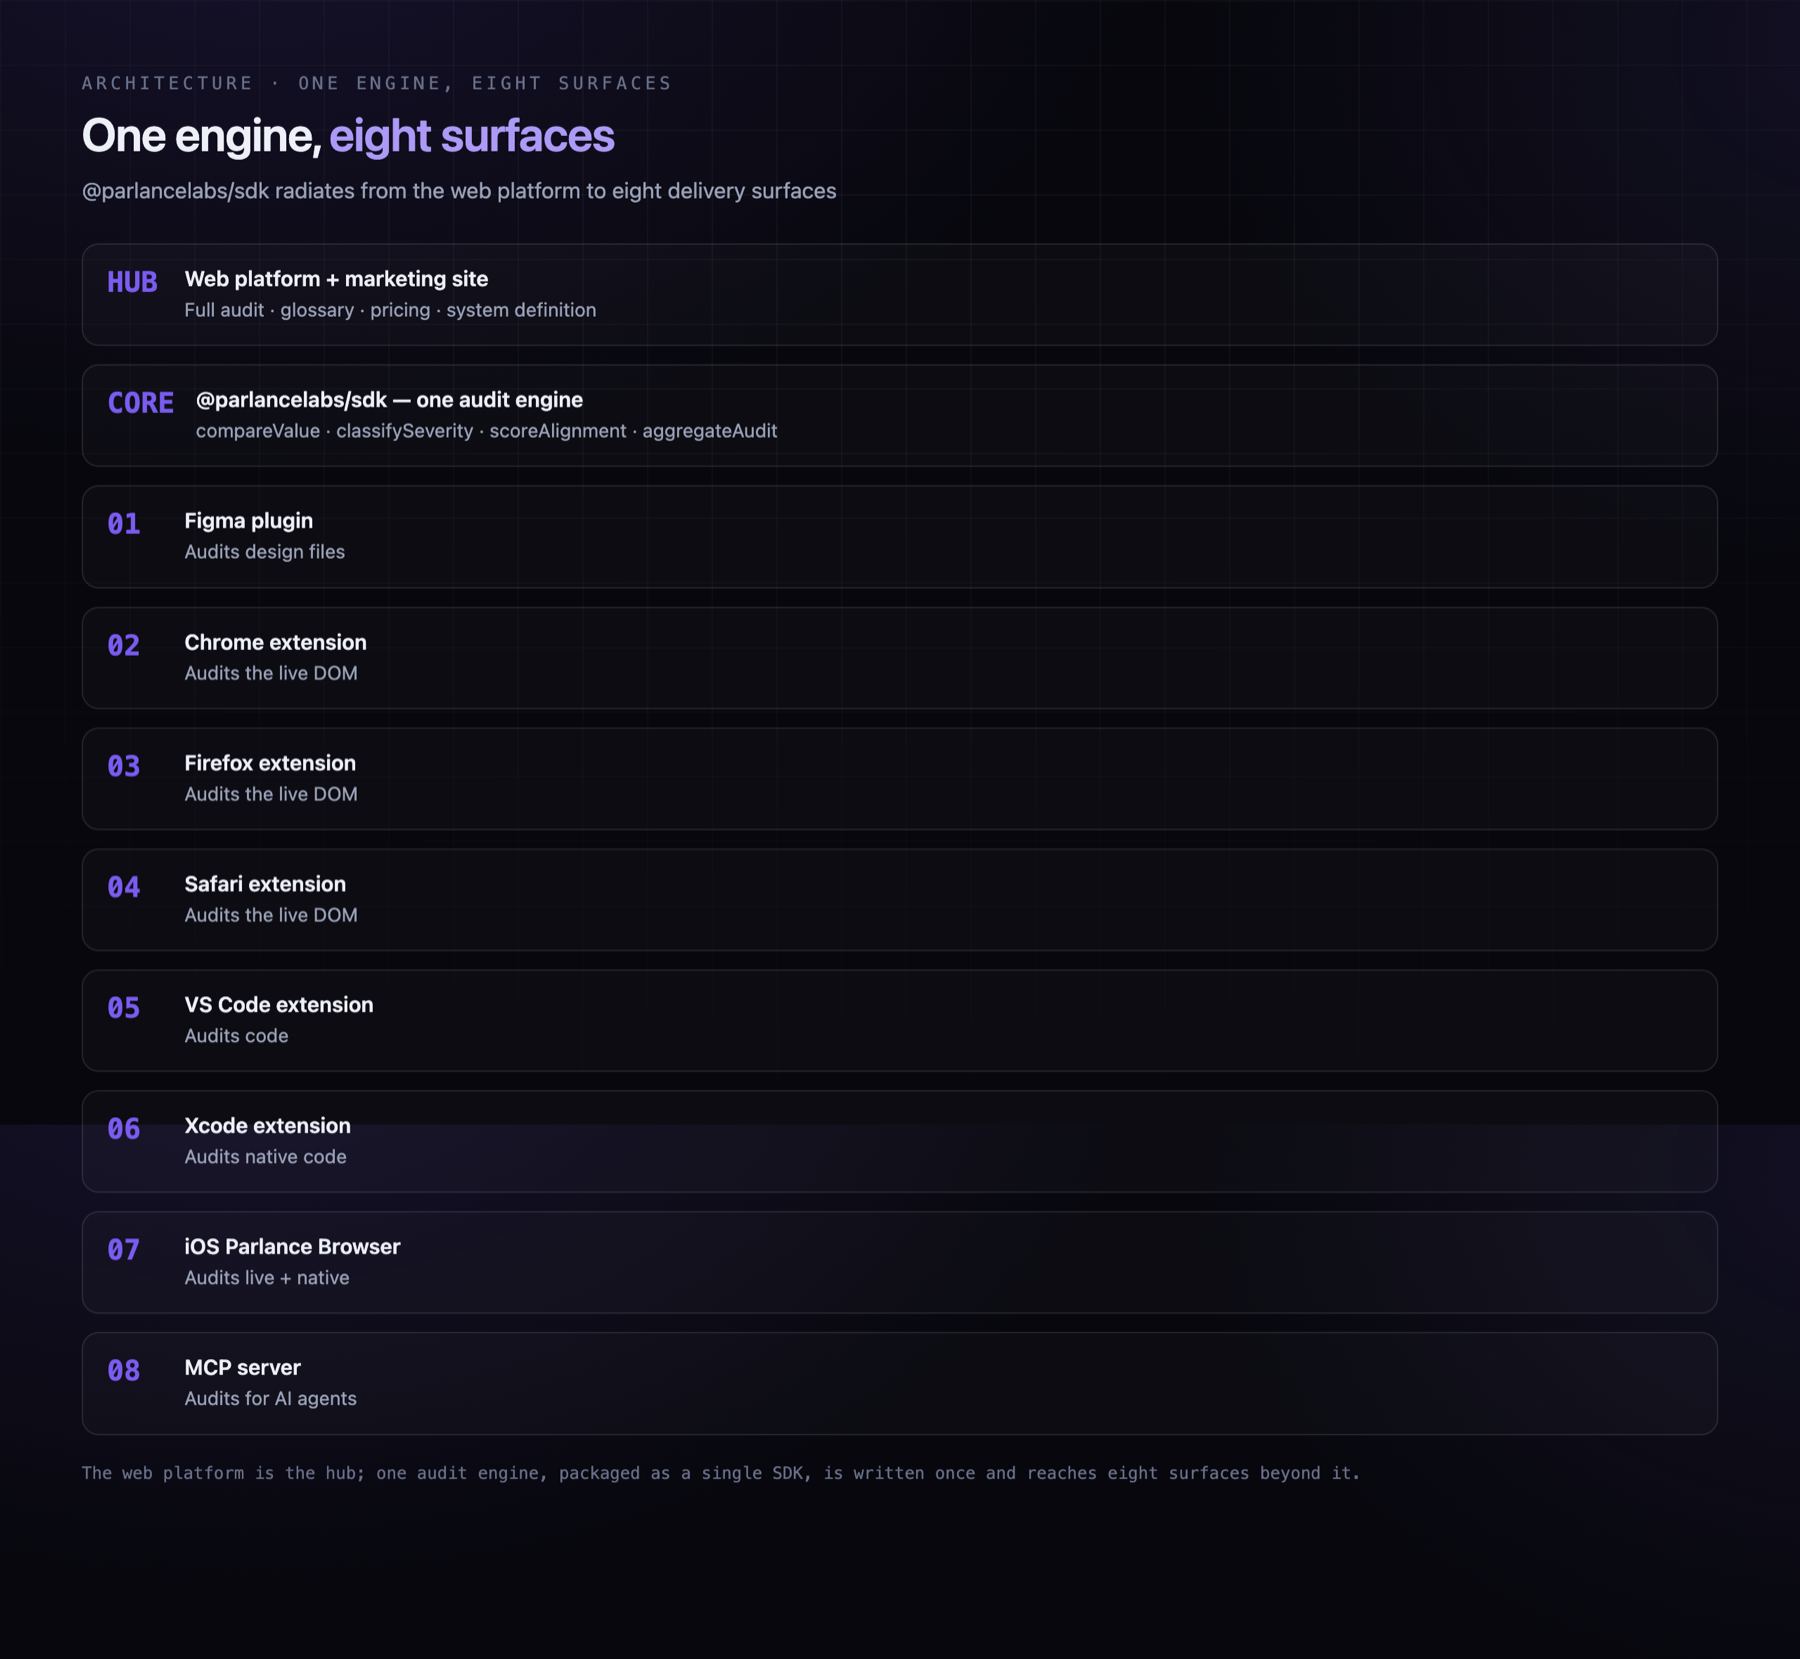Click the HUB label badge
The image size is (1800, 1659).
132,283
